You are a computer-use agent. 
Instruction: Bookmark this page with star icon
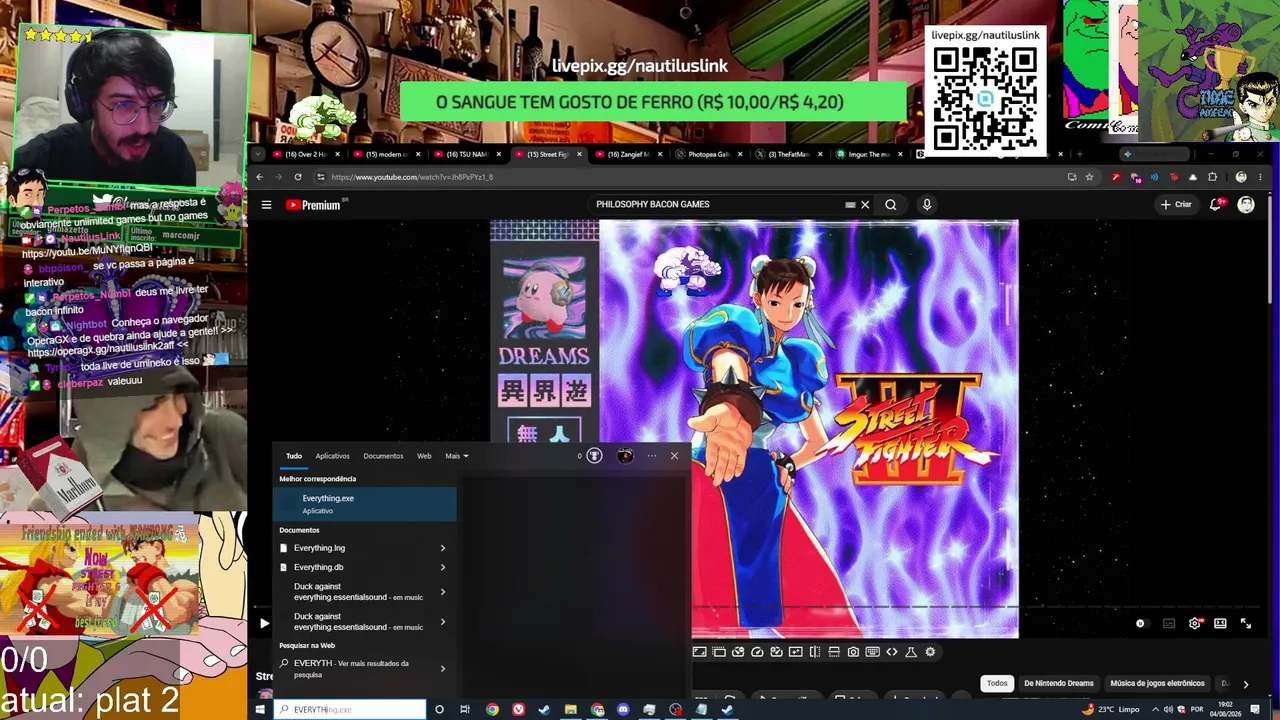[1089, 177]
